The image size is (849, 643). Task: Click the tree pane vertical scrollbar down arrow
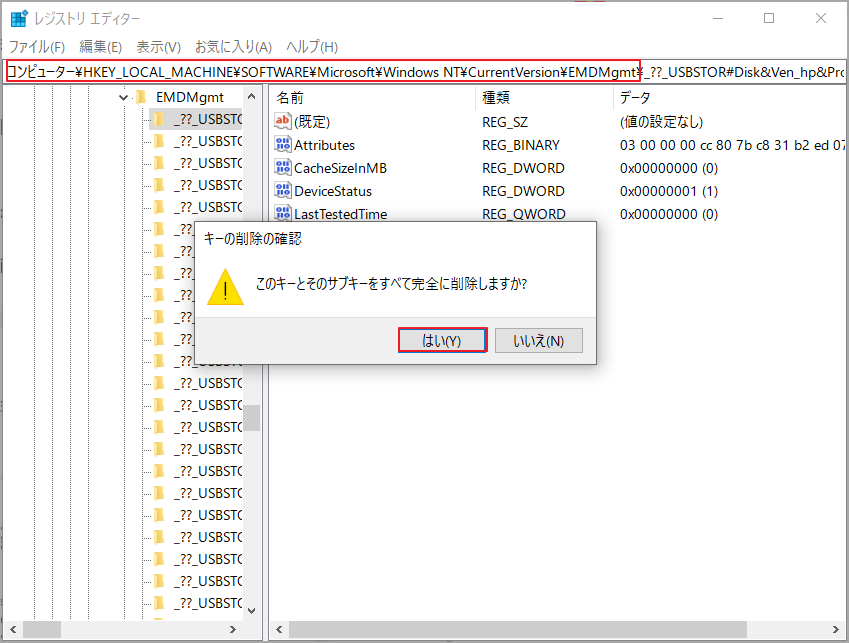click(252, 609)
